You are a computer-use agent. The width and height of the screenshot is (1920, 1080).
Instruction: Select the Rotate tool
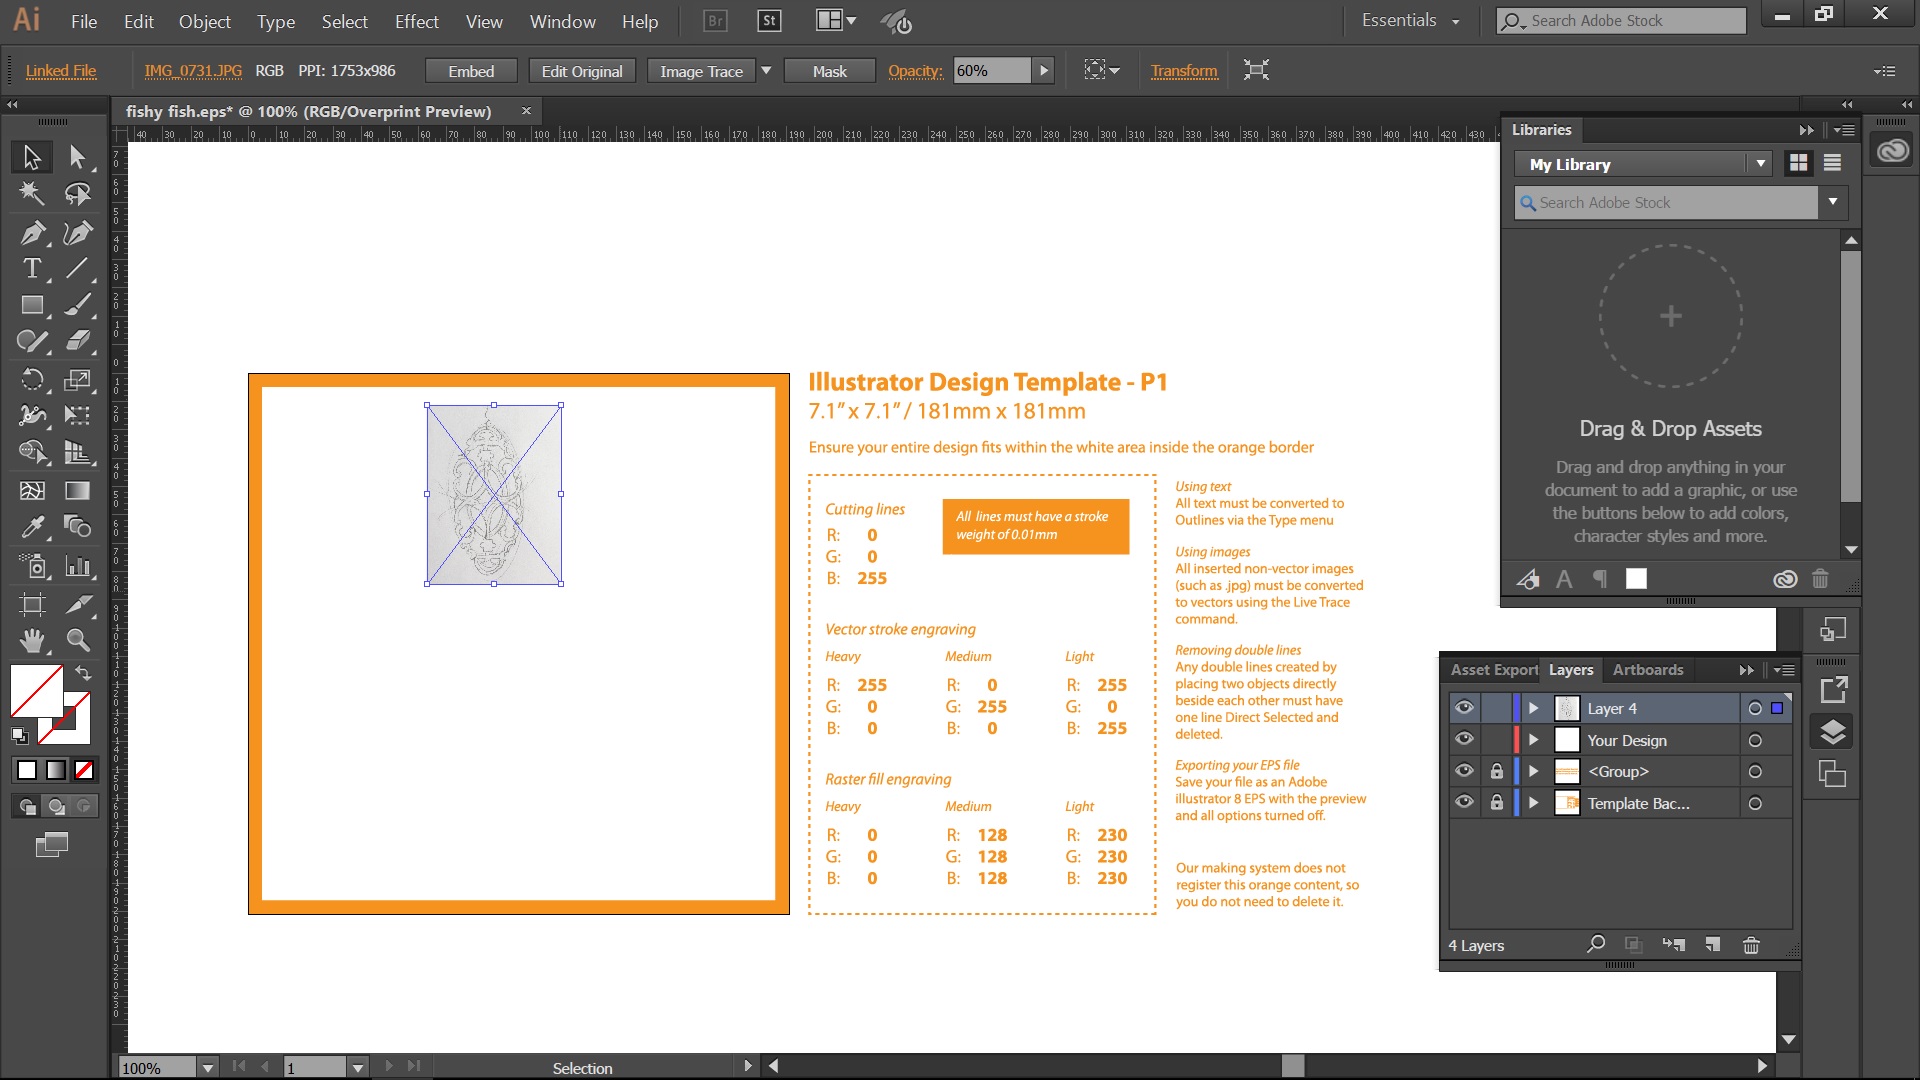[32, 379]
